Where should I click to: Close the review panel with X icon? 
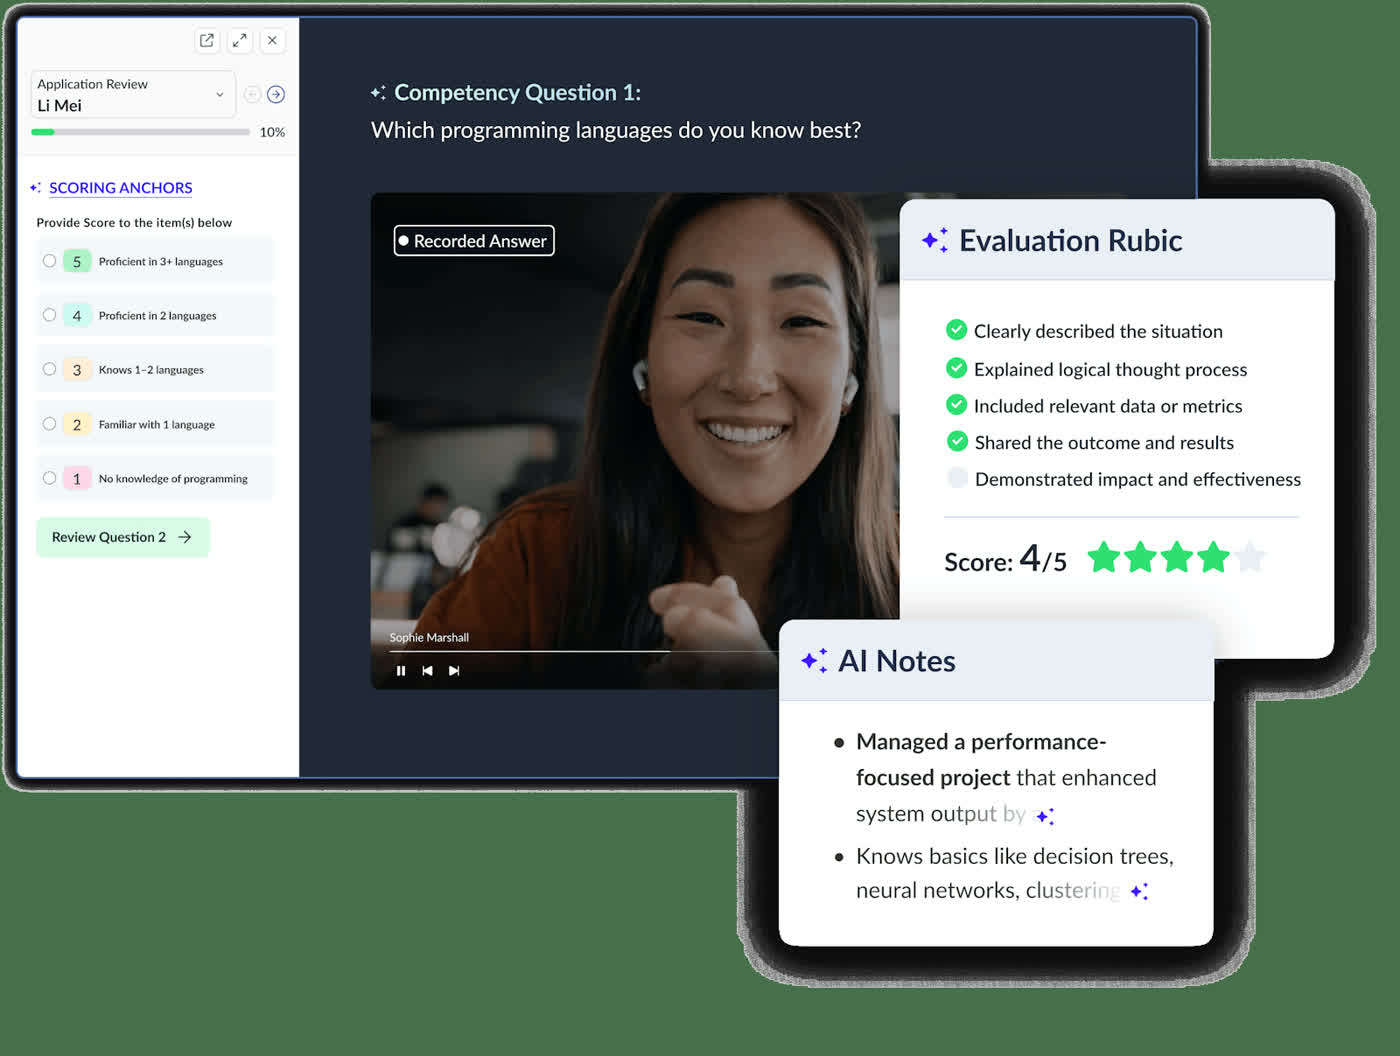[272, 41]
